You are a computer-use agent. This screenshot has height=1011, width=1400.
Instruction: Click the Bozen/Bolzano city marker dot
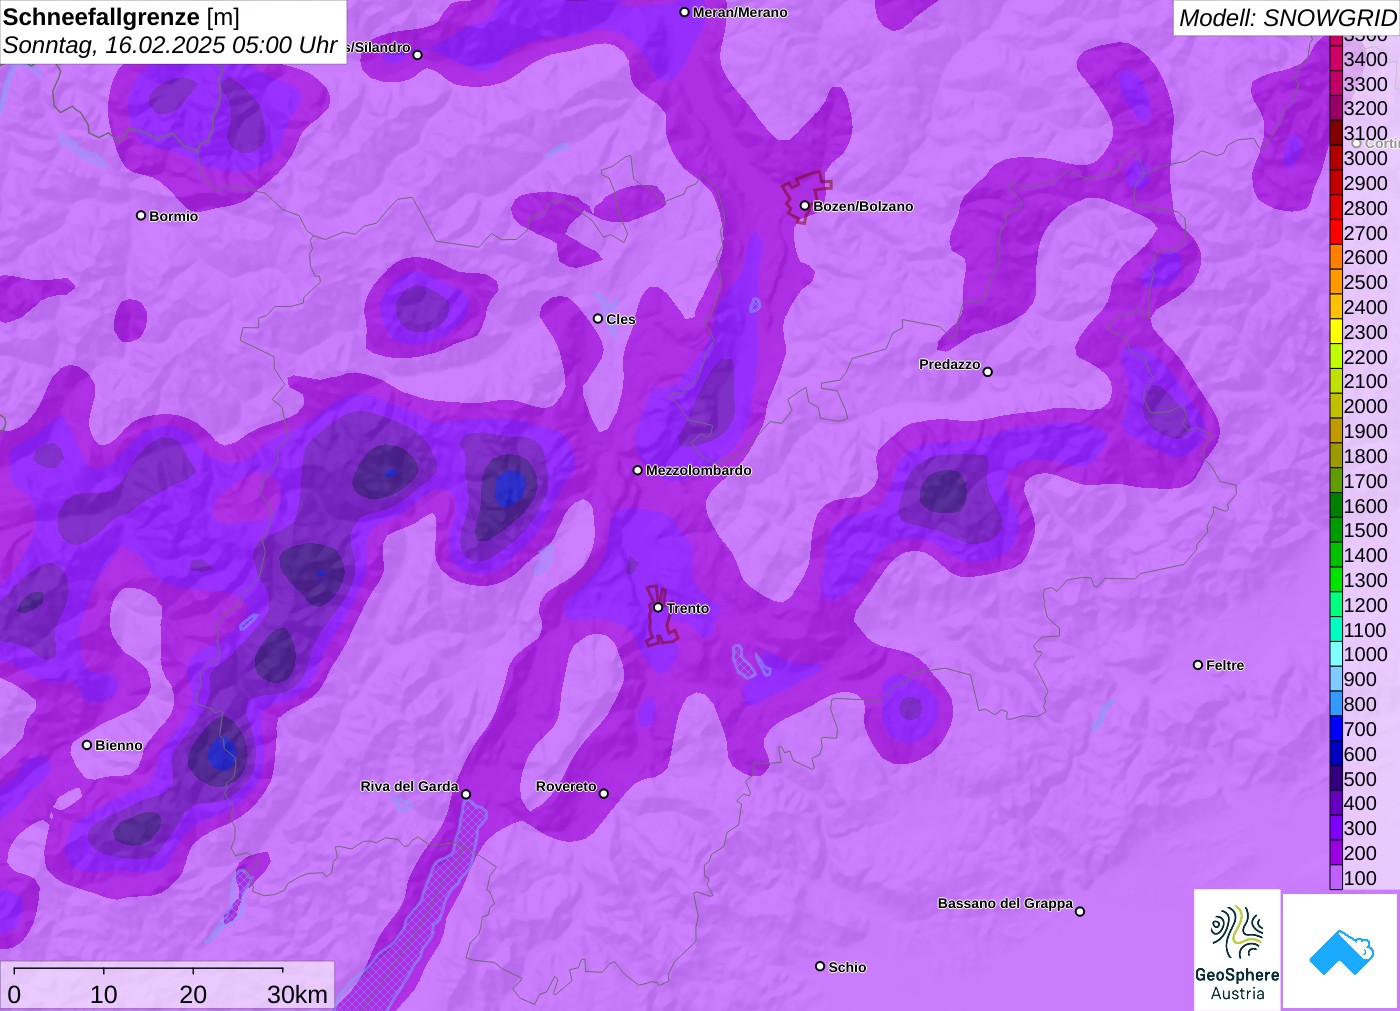805,206
